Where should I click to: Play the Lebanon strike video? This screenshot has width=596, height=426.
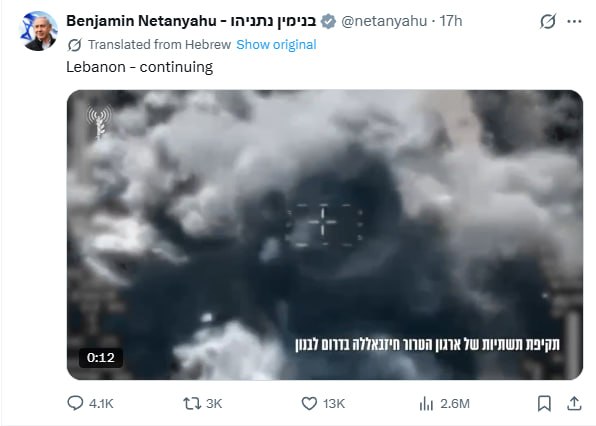pos(325,234)
